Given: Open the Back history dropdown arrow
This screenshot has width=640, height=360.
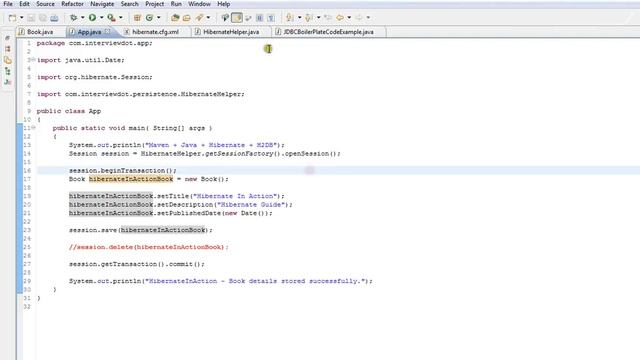Looking at the screenshot, I should click(x=349, y=18).
